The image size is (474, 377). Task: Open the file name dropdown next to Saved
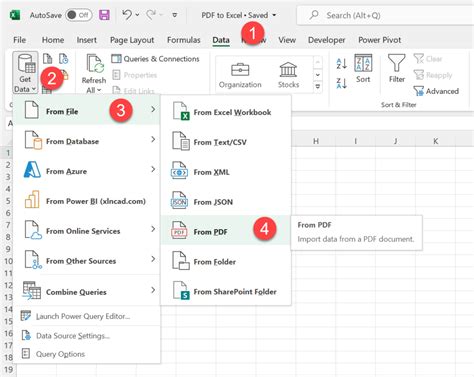click(x=274, y=15)
